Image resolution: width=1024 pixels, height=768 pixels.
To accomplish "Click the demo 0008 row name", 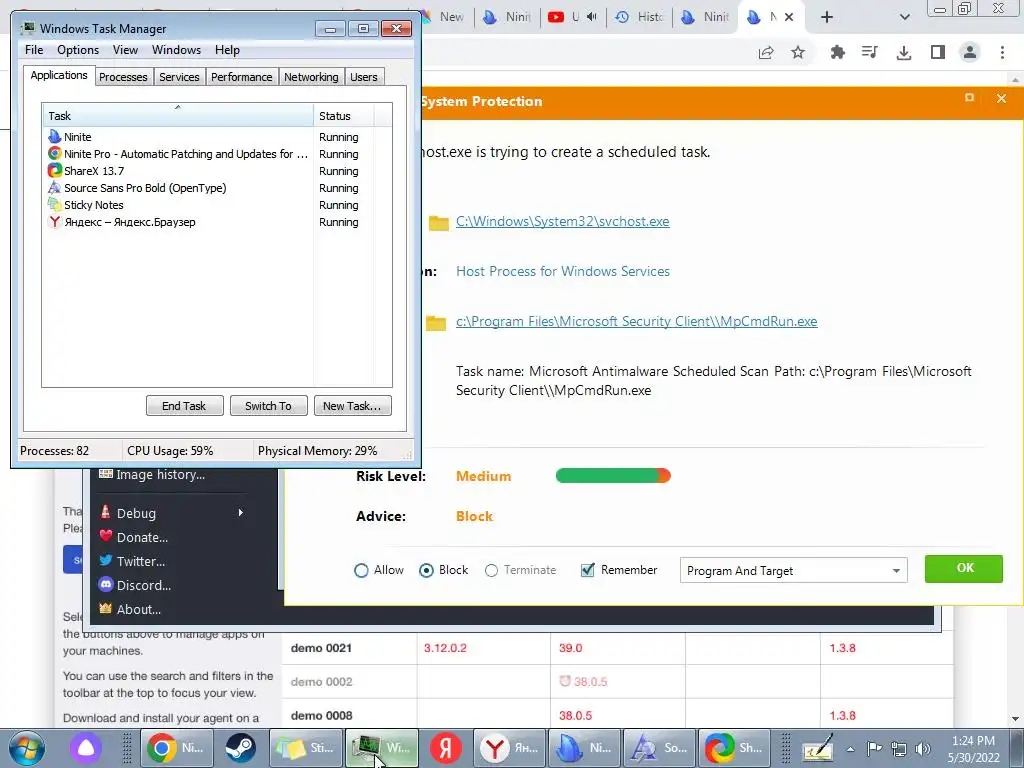I will 321,716.
